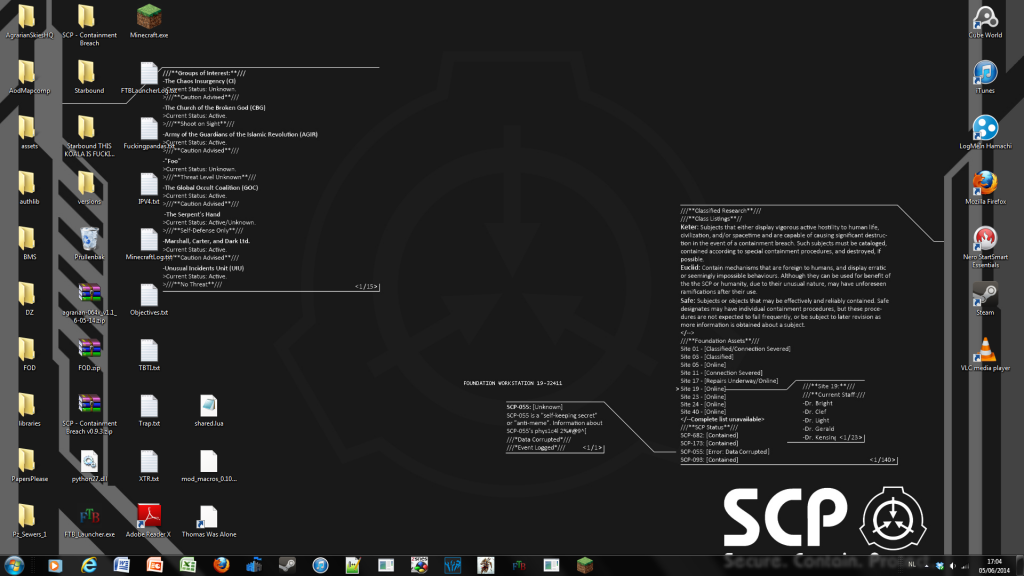Image resolution: width=1024 pixels, height=576 pixels.
Task: Select the Mozilla Firefox desktop shortcut
Action: (x=985, y=184)
